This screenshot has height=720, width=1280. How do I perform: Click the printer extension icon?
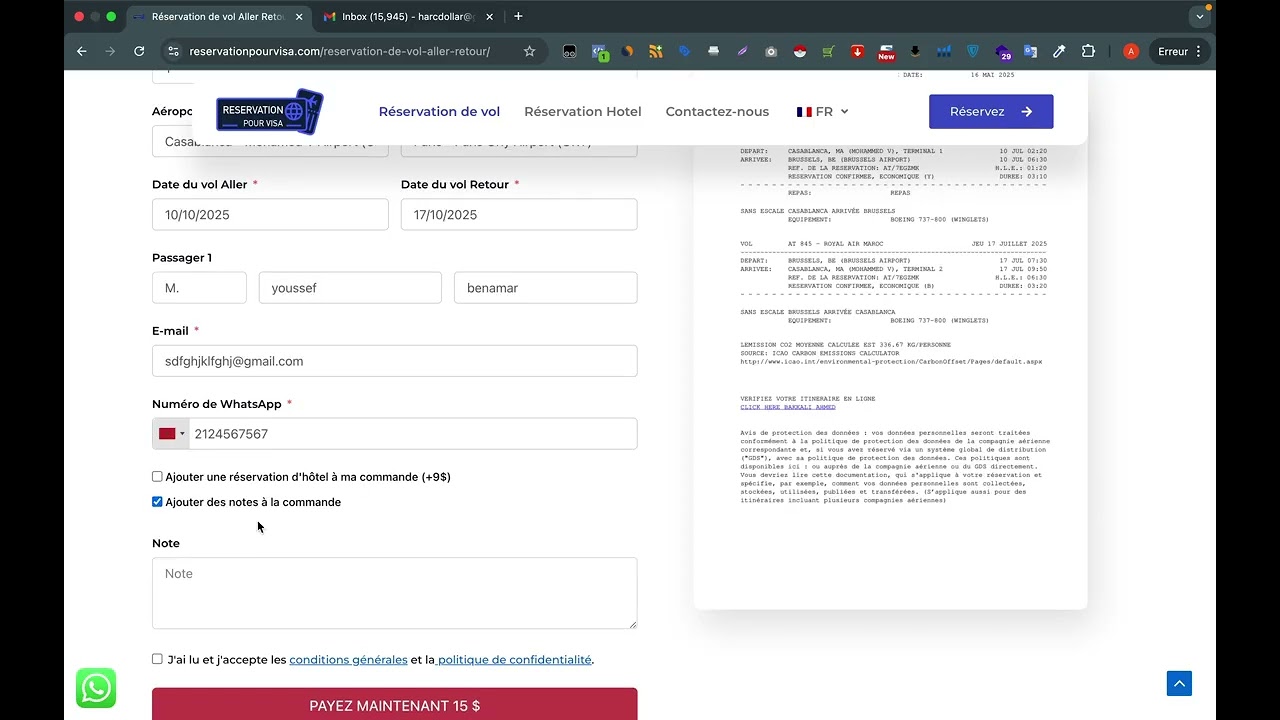pos(713,51)
